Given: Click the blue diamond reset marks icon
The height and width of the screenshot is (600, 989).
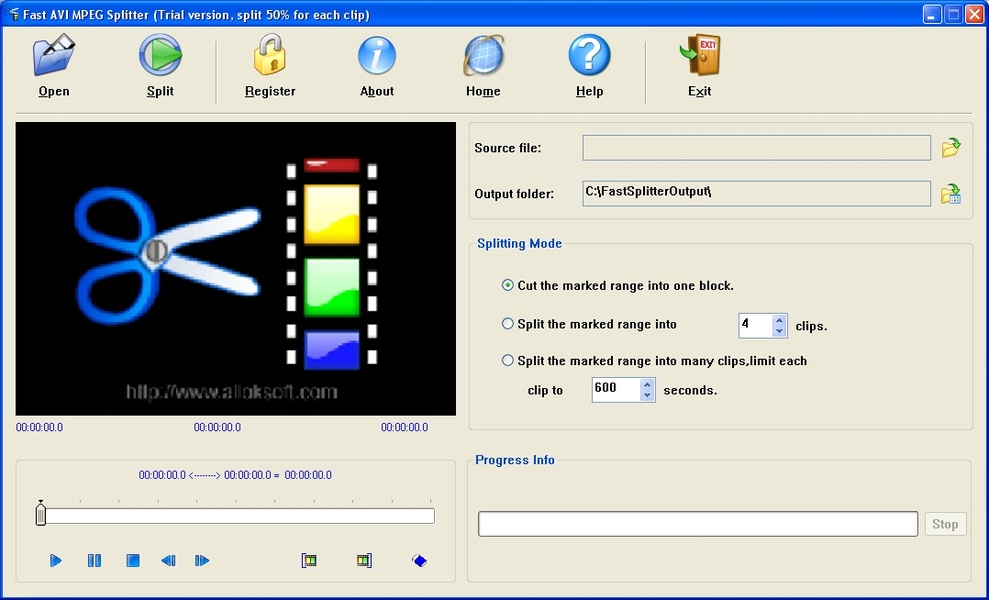Looking at the screenshot, I should pos(419,560).
